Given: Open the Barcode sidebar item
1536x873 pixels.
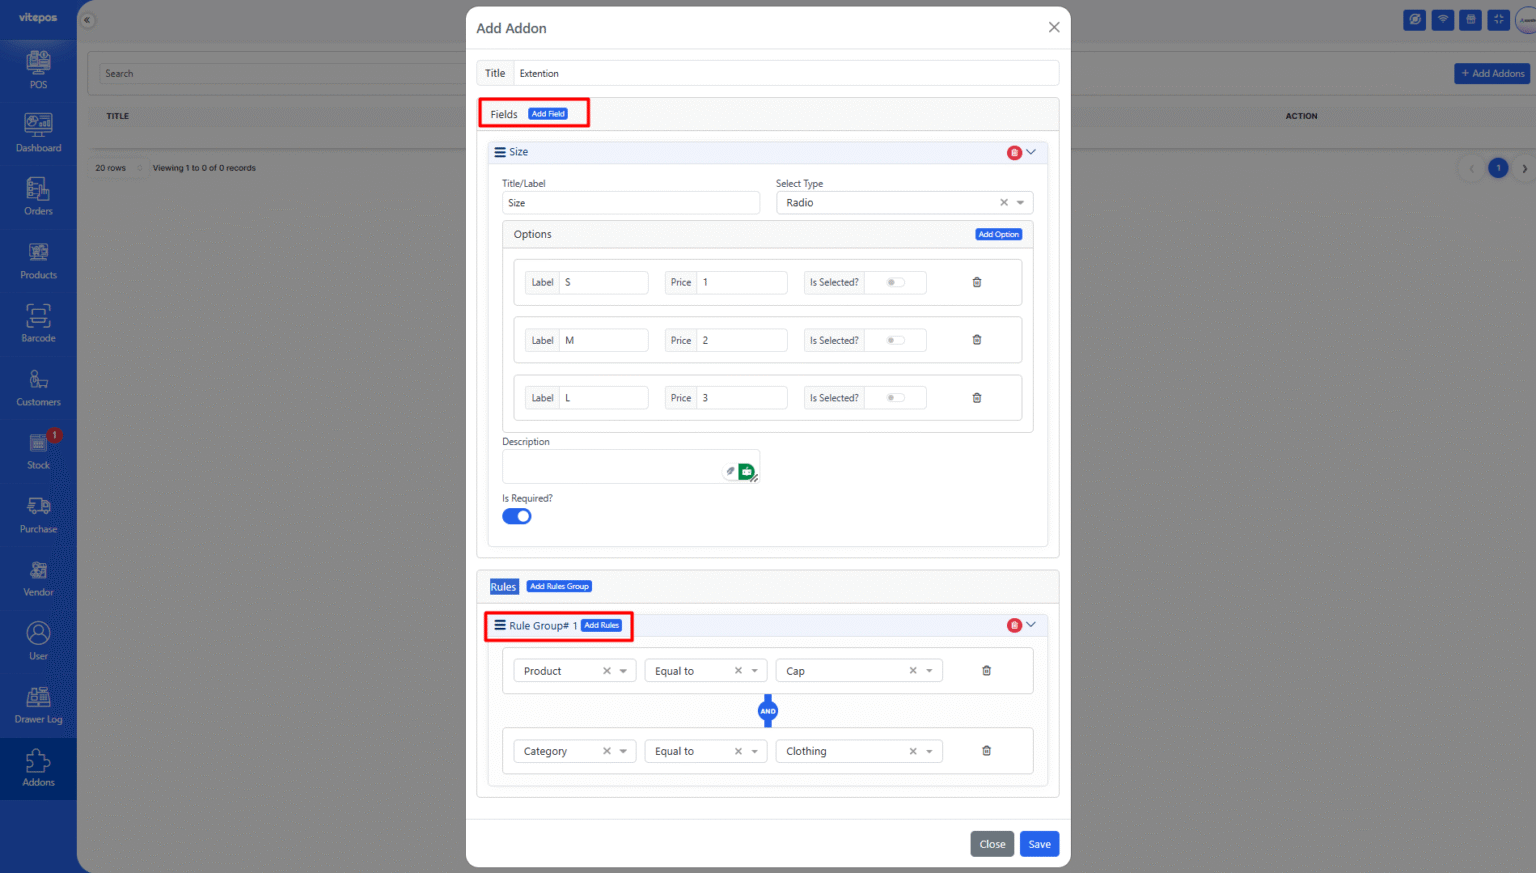Looking at the screenshot, I should (38, 323).
